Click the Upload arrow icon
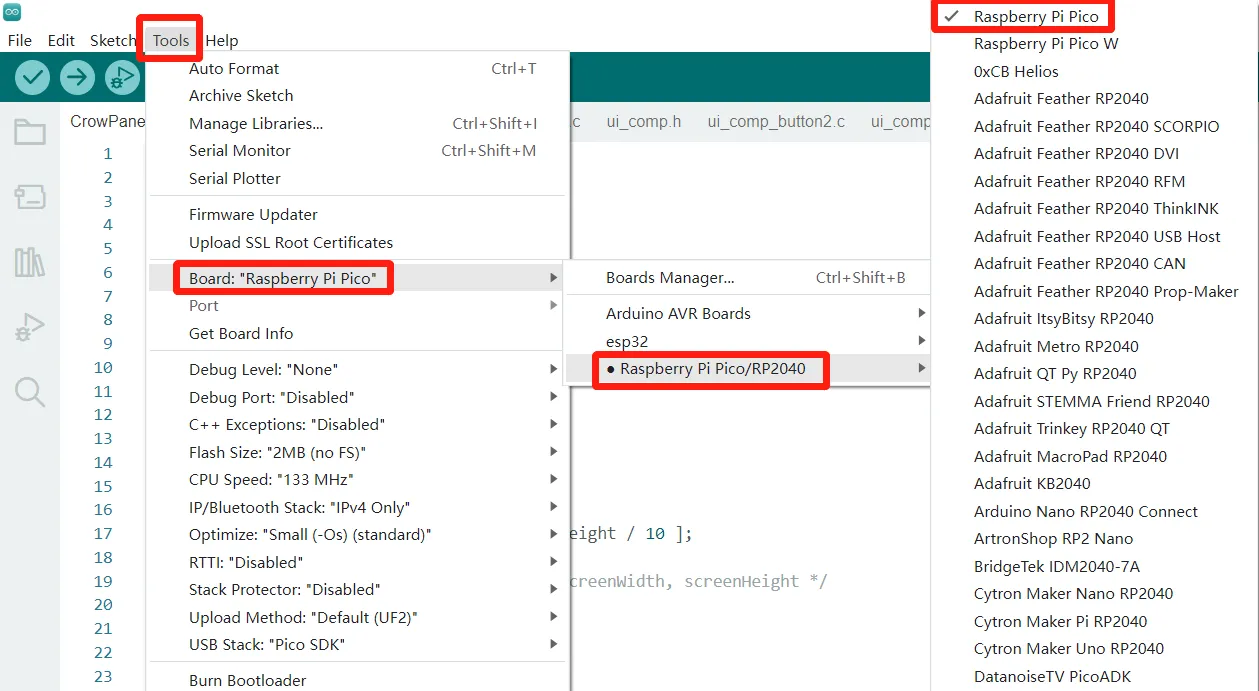This screenshot has height=691, width=1259. click(x=77, y=77)
